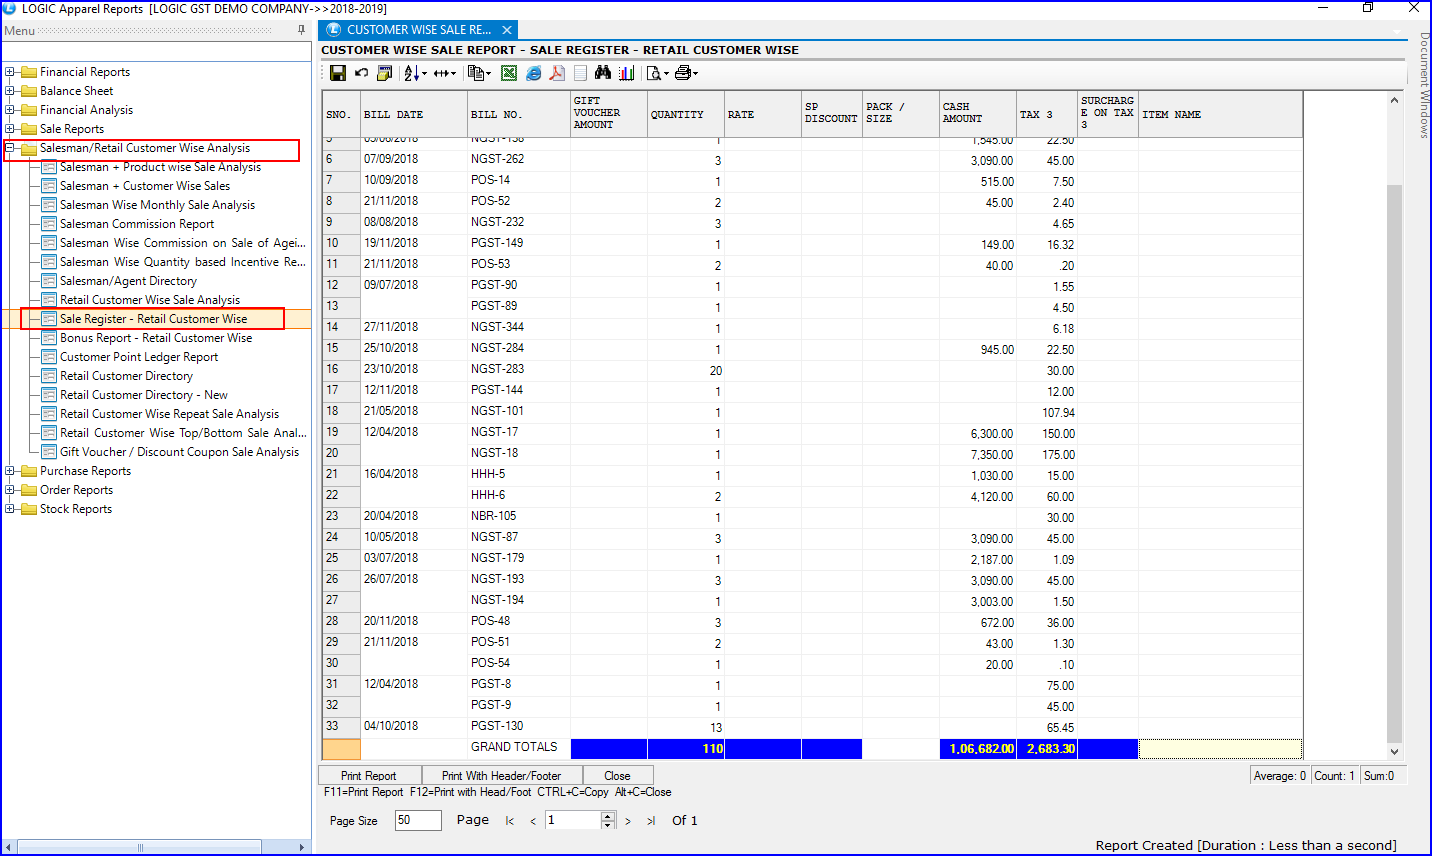Select the CUSTOMER WISE SALE RE... tab
This screenshot has height=856, width=1432.
tap(418, 30)
